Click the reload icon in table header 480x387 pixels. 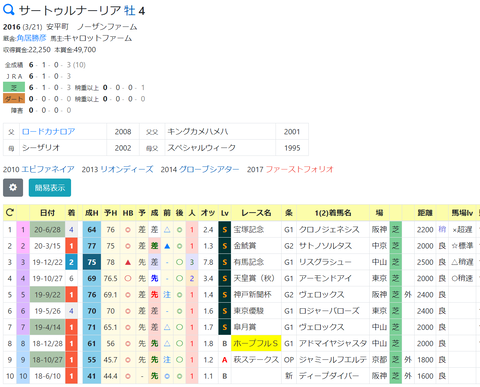[10, 213]
